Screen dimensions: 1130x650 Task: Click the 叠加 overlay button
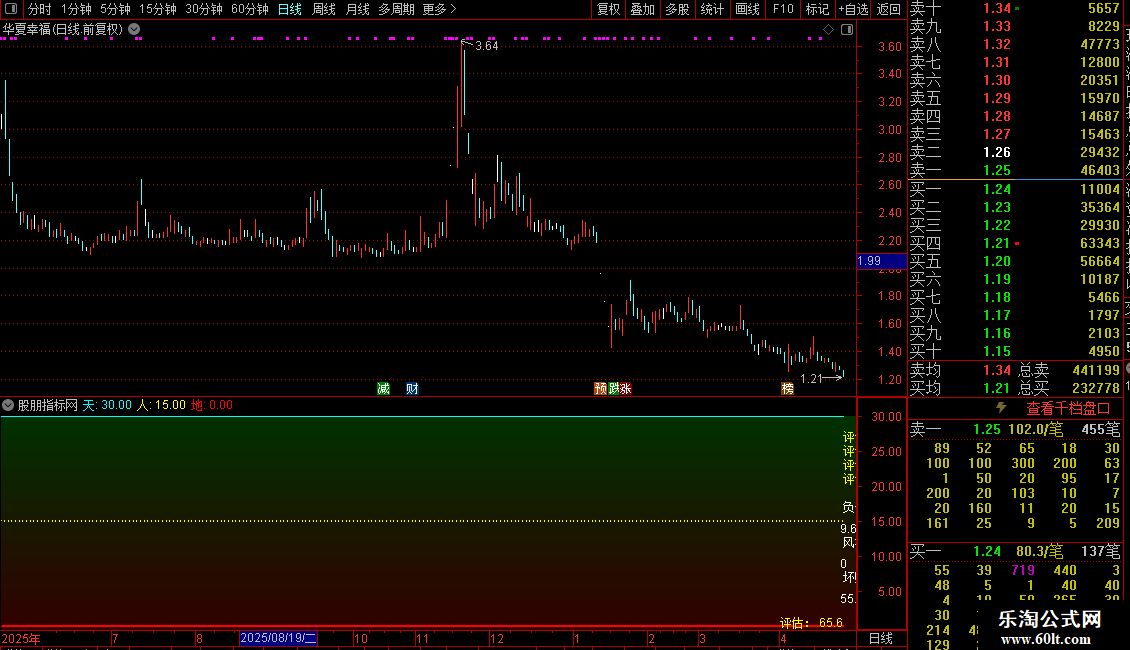[x=642, y=9]
